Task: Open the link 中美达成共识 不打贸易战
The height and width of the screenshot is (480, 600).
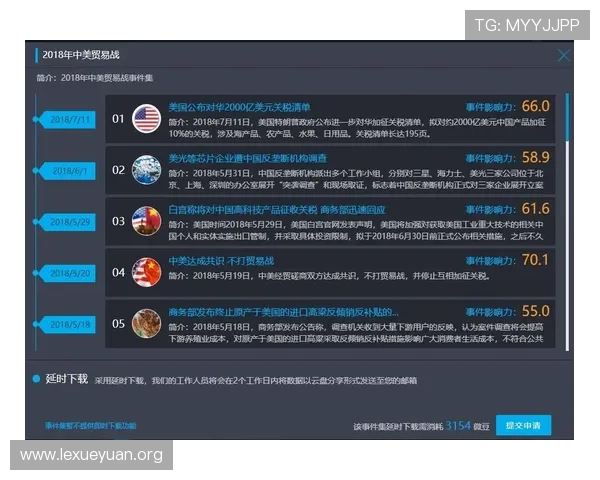Action: point(221,261)
